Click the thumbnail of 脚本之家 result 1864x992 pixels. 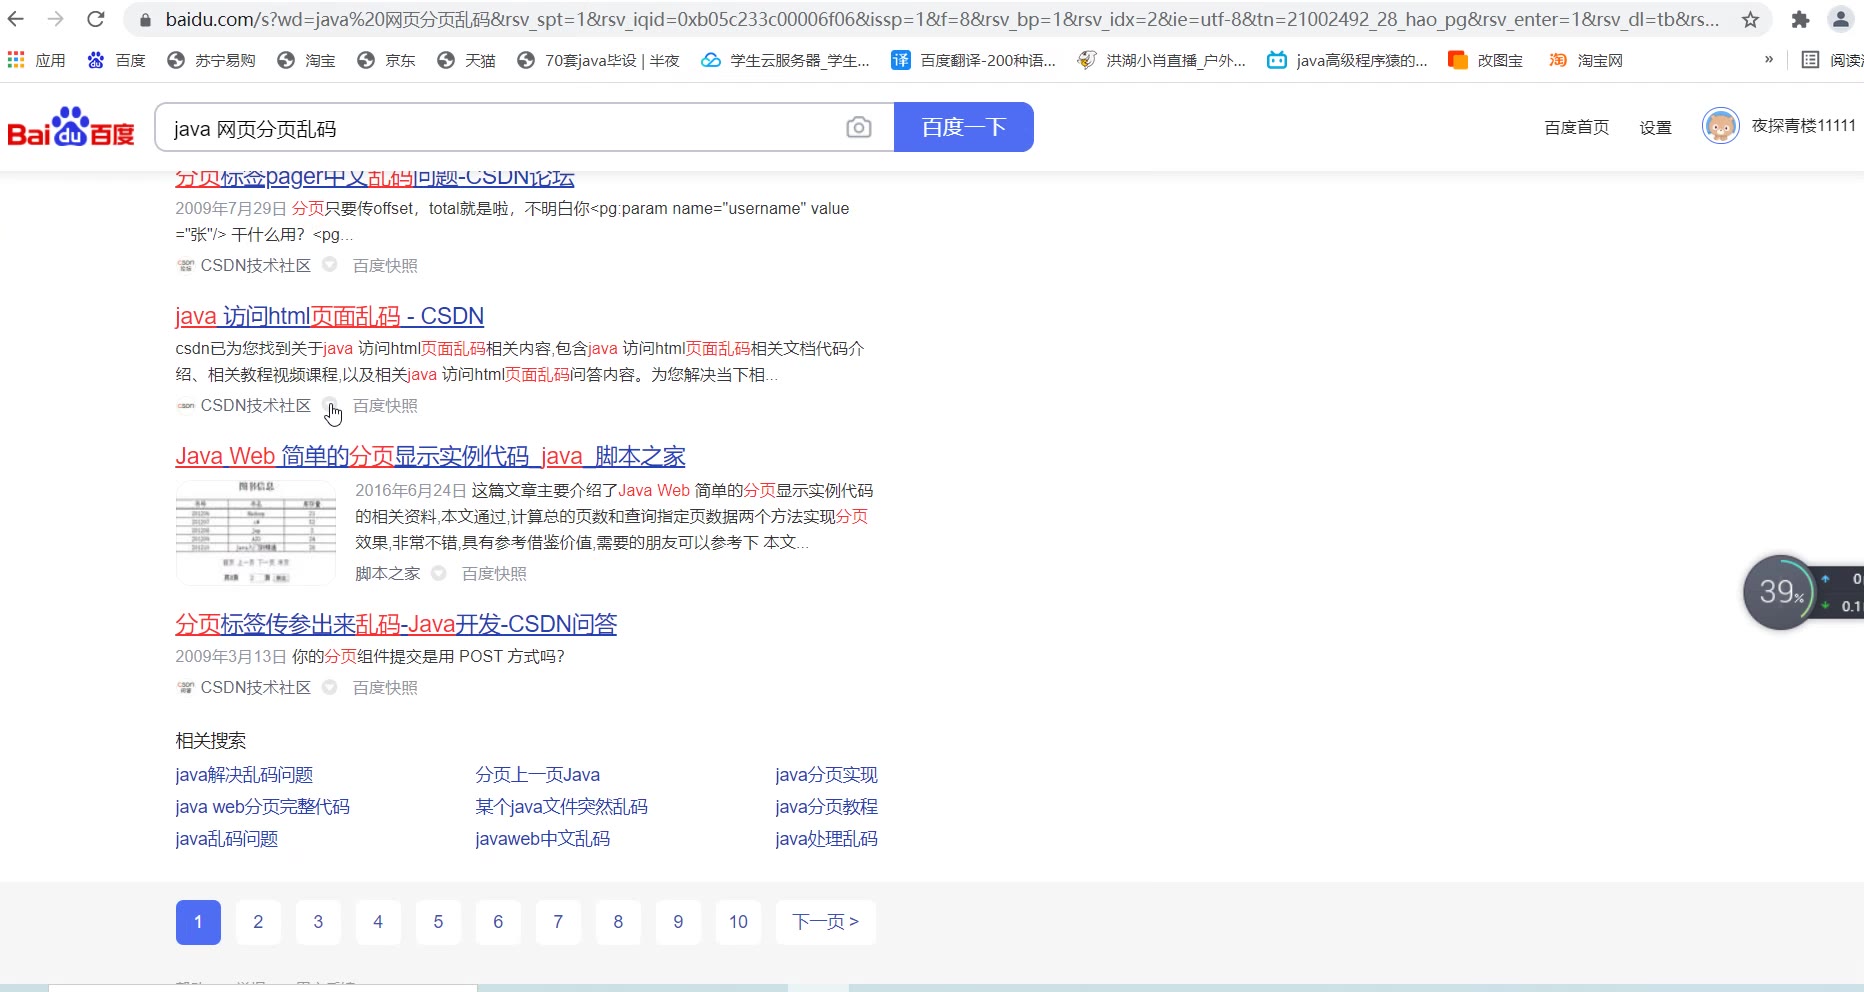(256, 532)
